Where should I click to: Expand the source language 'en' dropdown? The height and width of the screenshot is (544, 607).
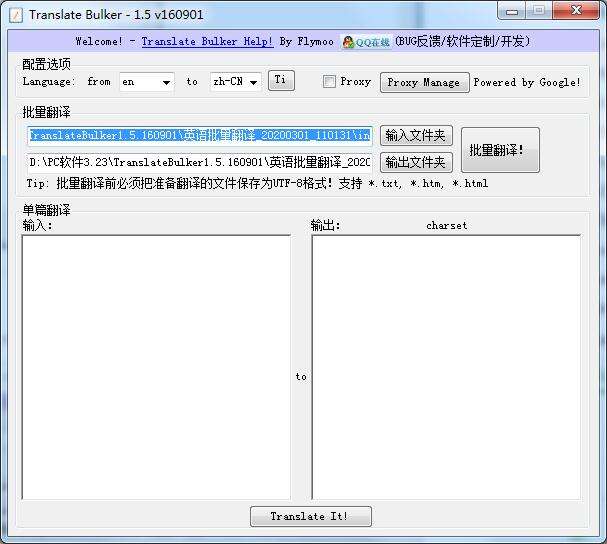tap(147, 82)
